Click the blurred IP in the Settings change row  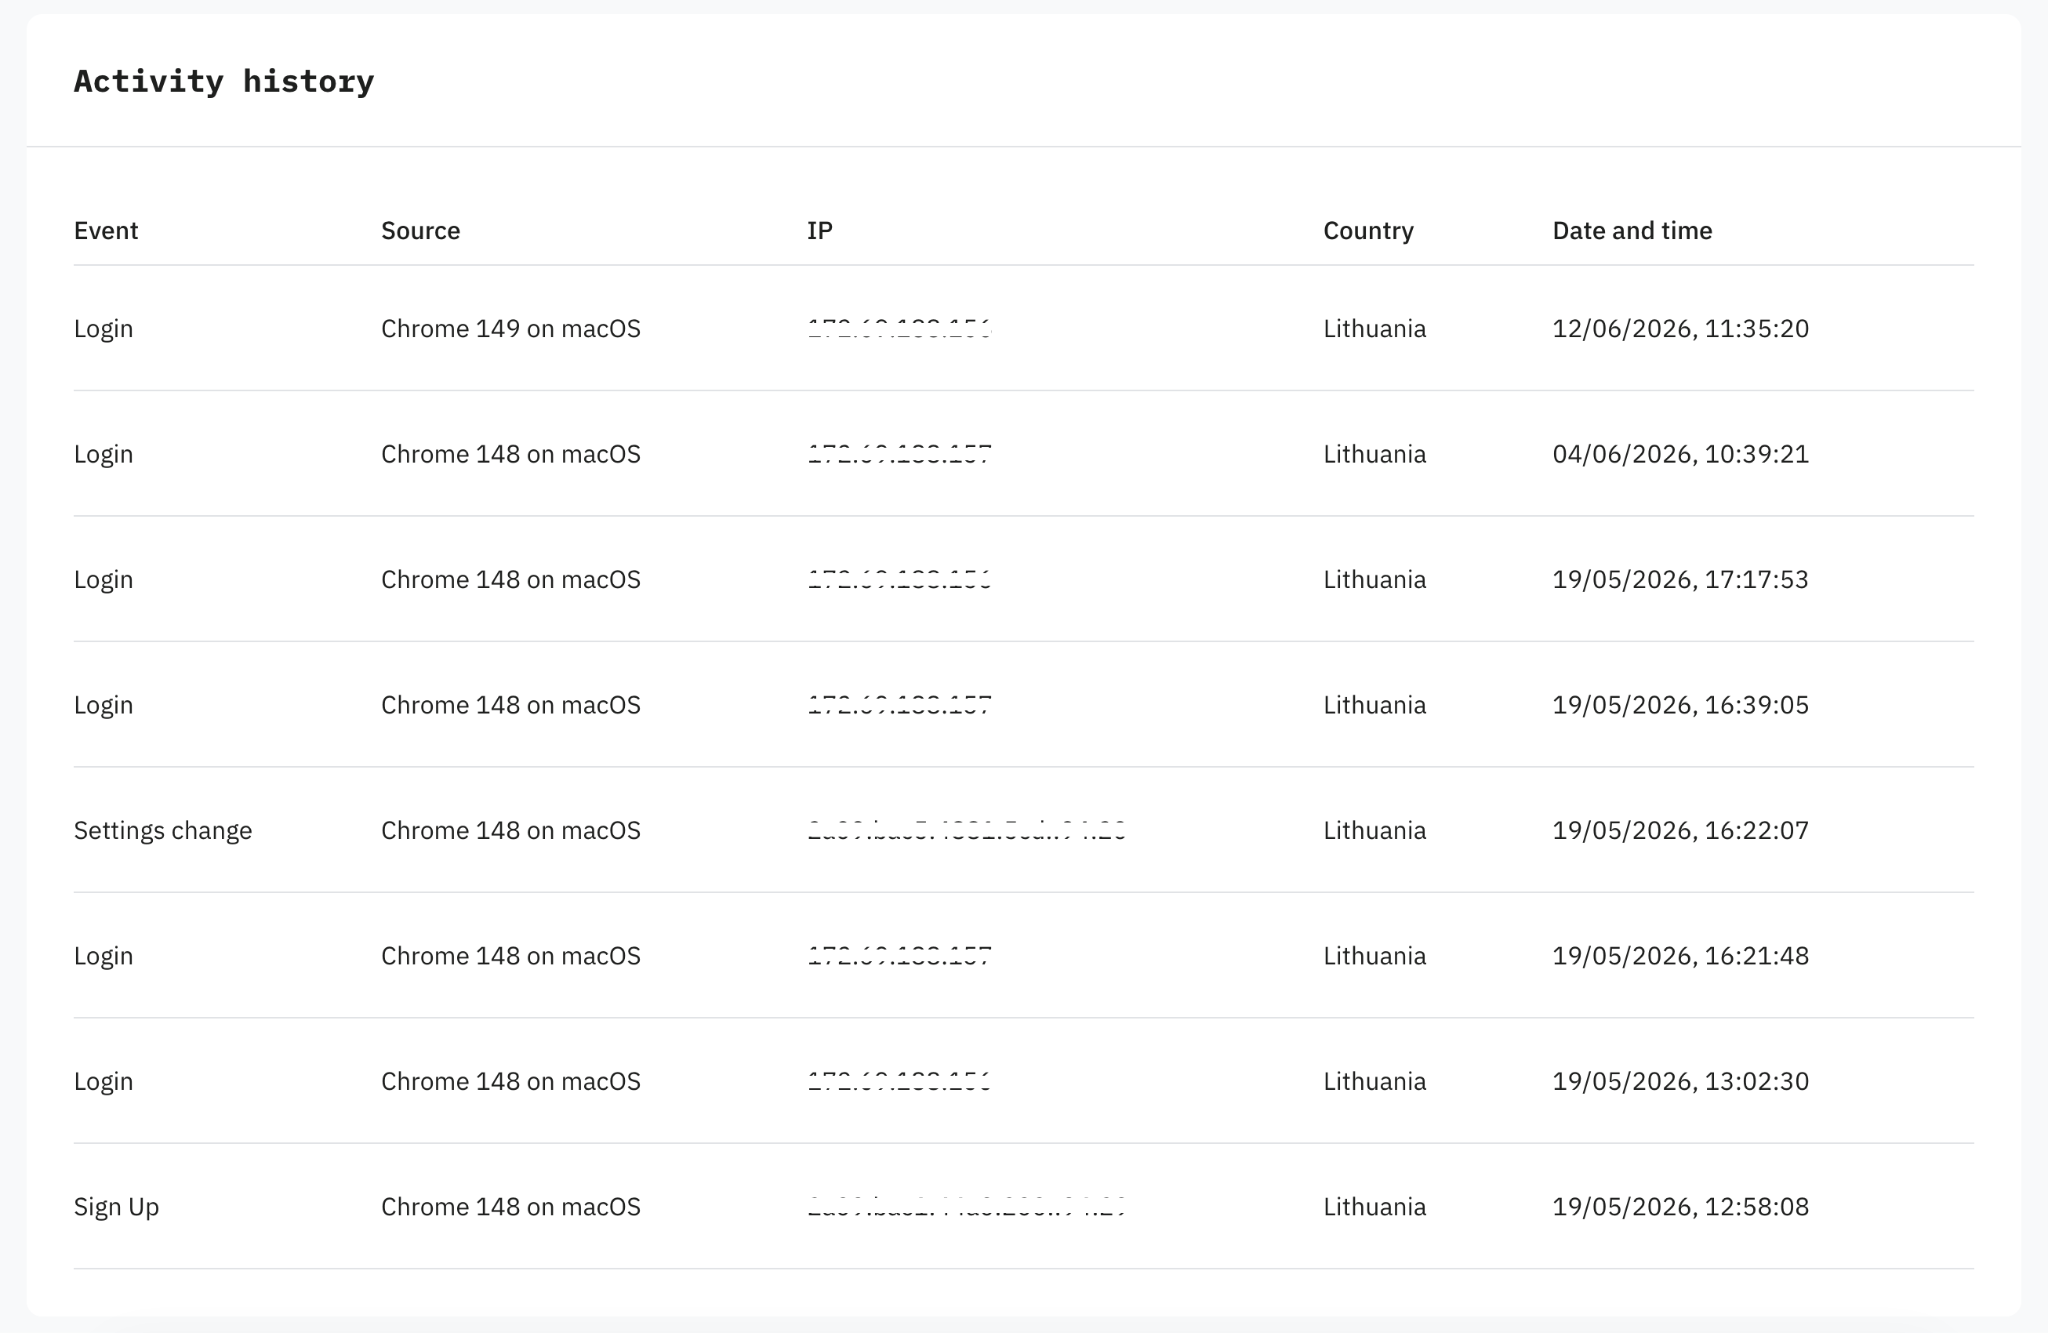pyautogui.click(x=967, y=831)
